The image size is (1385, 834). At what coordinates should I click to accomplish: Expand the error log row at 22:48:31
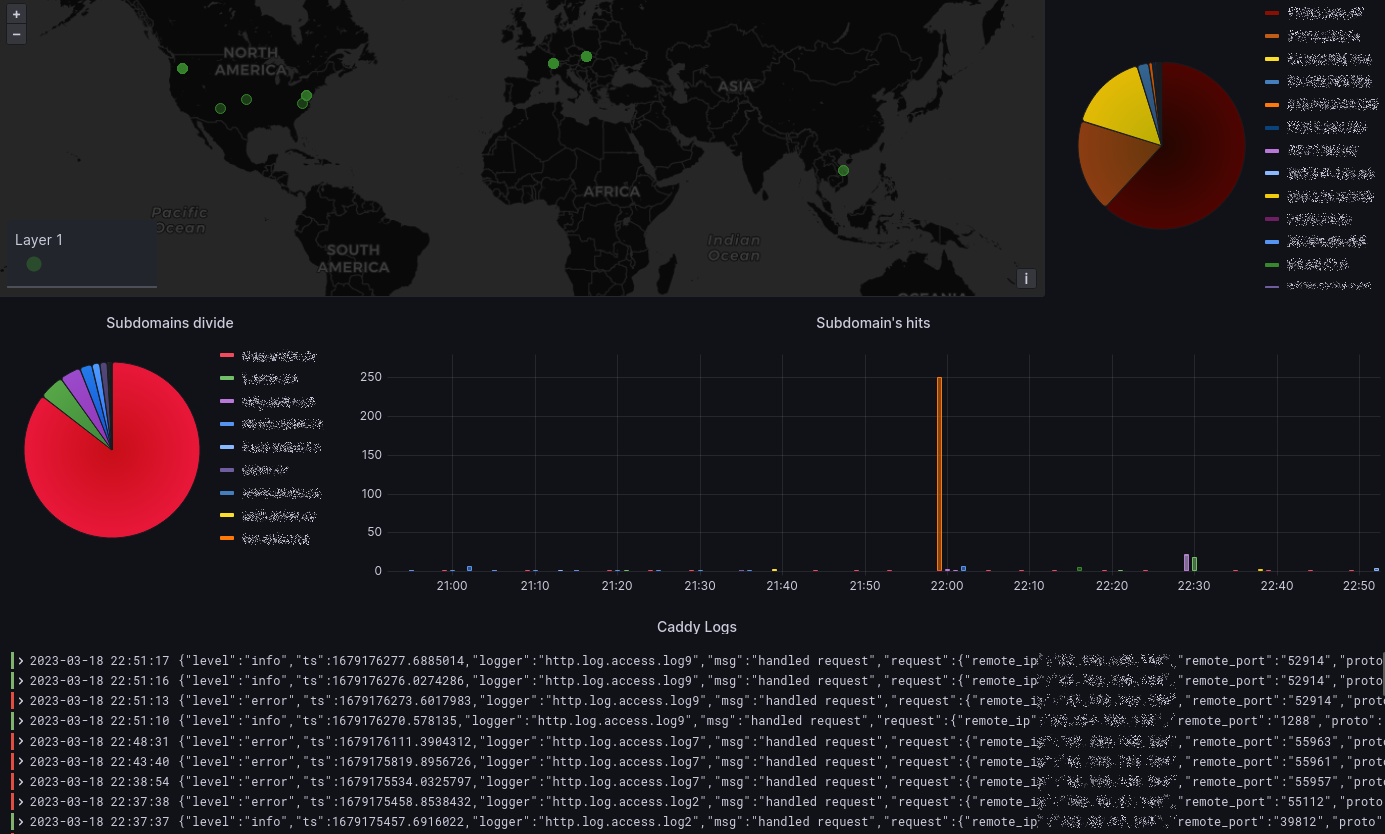pos(21,741)
